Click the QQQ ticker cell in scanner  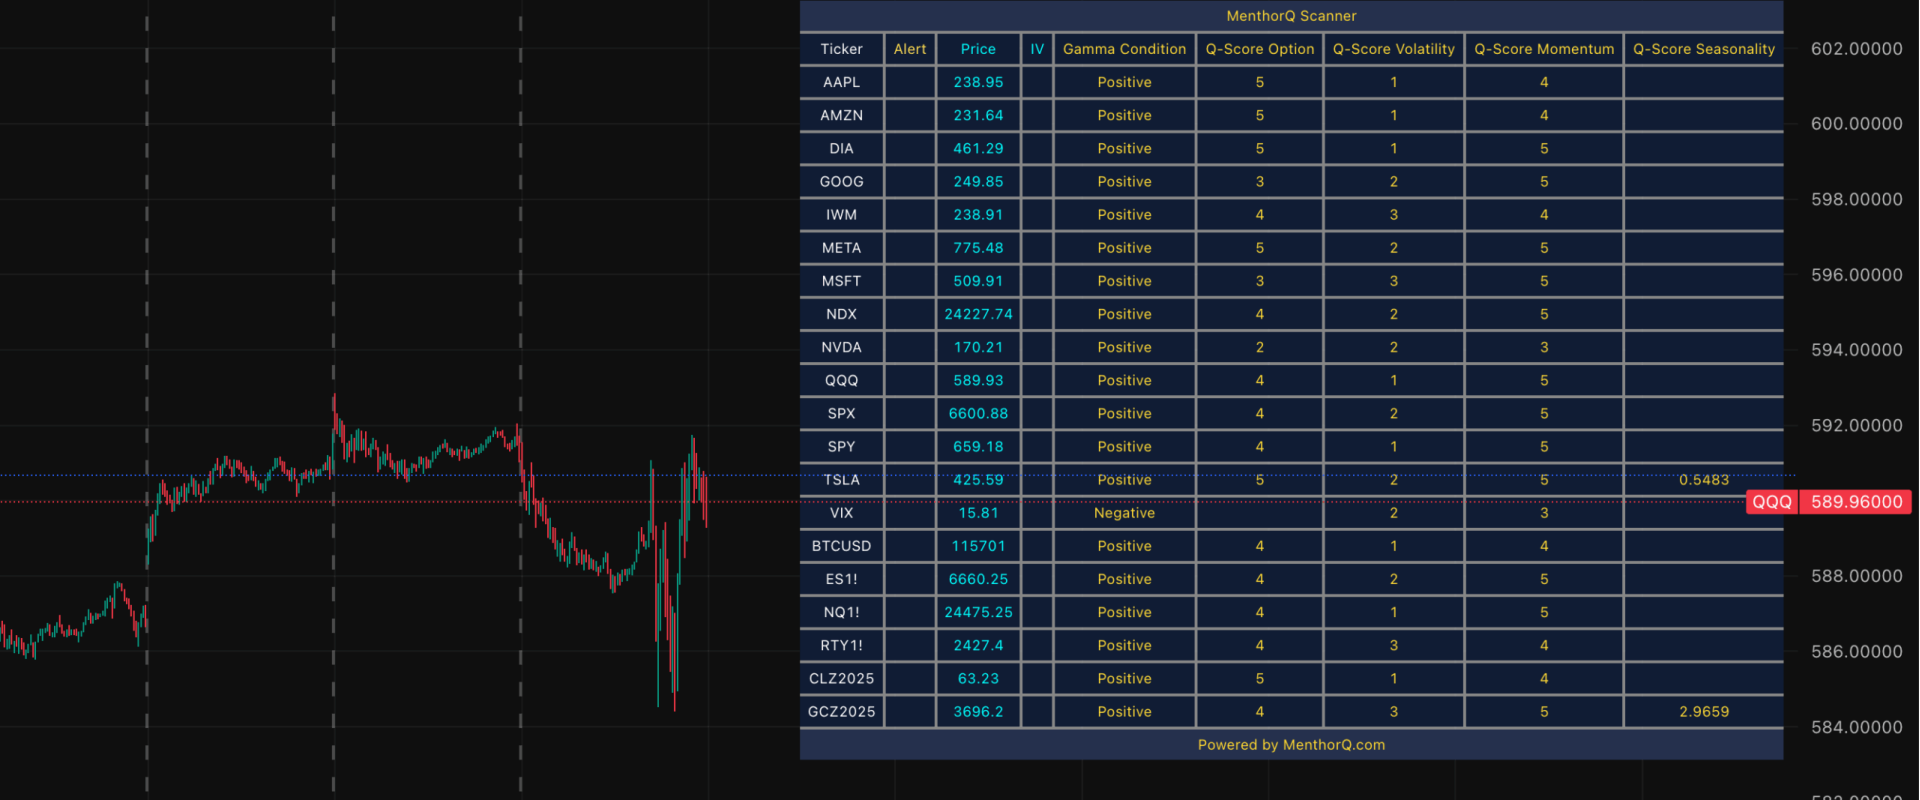click(x=841, y=380)
